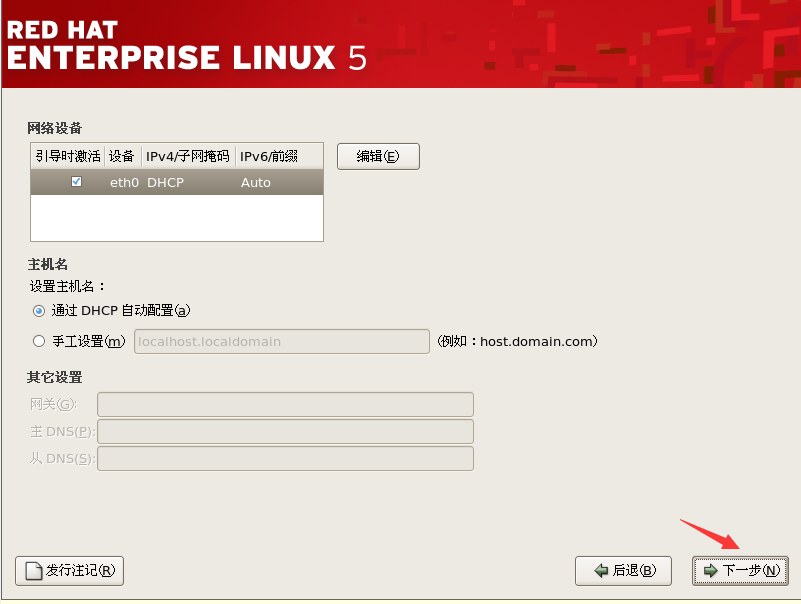This screenshot has width=801, height=604.
Task: Uncheck the eth0 boot activation checkbox
Action: 77,182
